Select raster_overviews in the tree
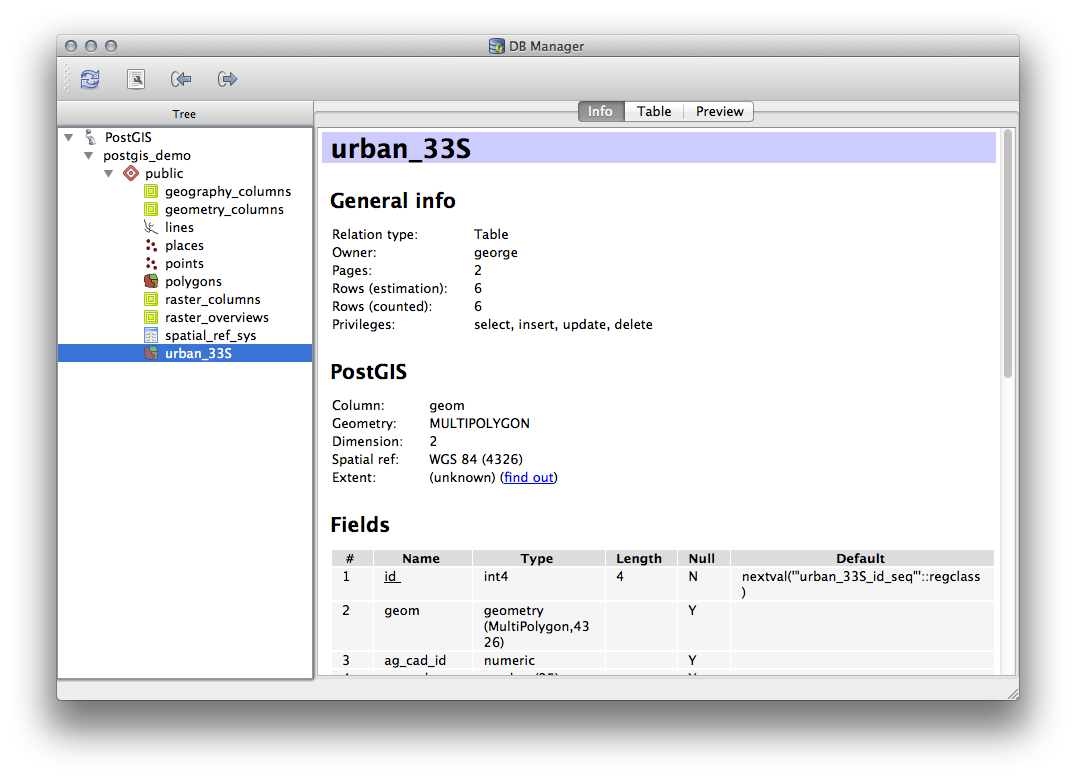The height and width of the screenshot is (779, 1076). [x=216, y=317]
